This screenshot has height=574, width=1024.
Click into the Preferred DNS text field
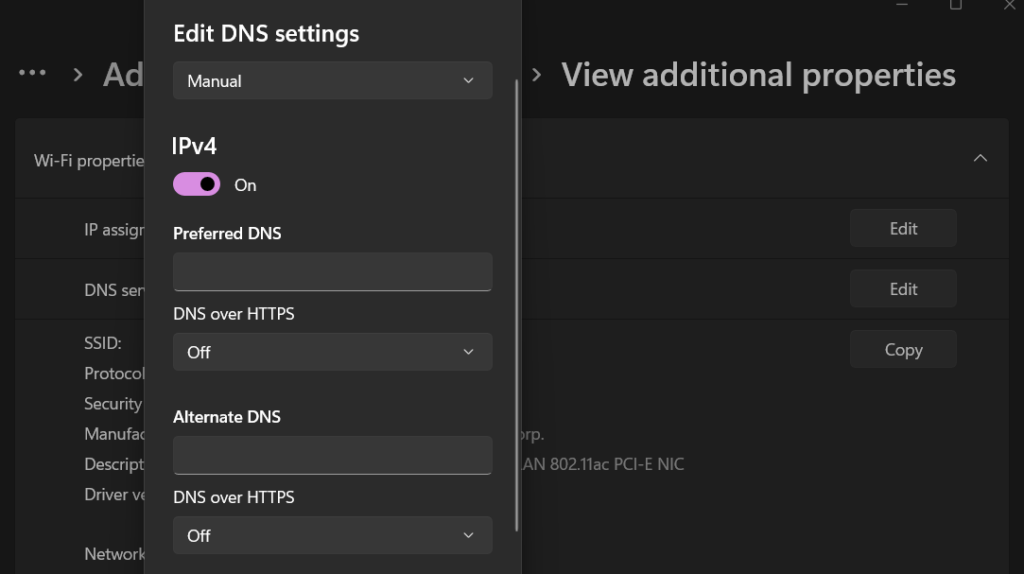332,271
